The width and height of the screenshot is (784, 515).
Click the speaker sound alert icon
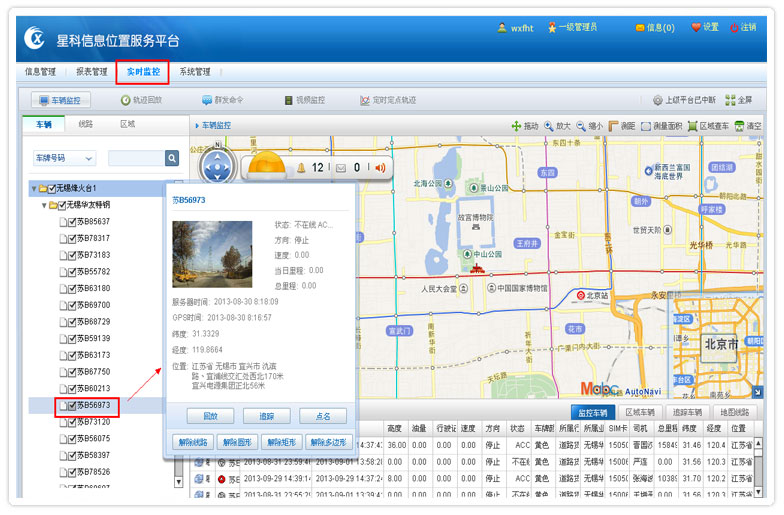pyautogui.click(x=380, y=167)
